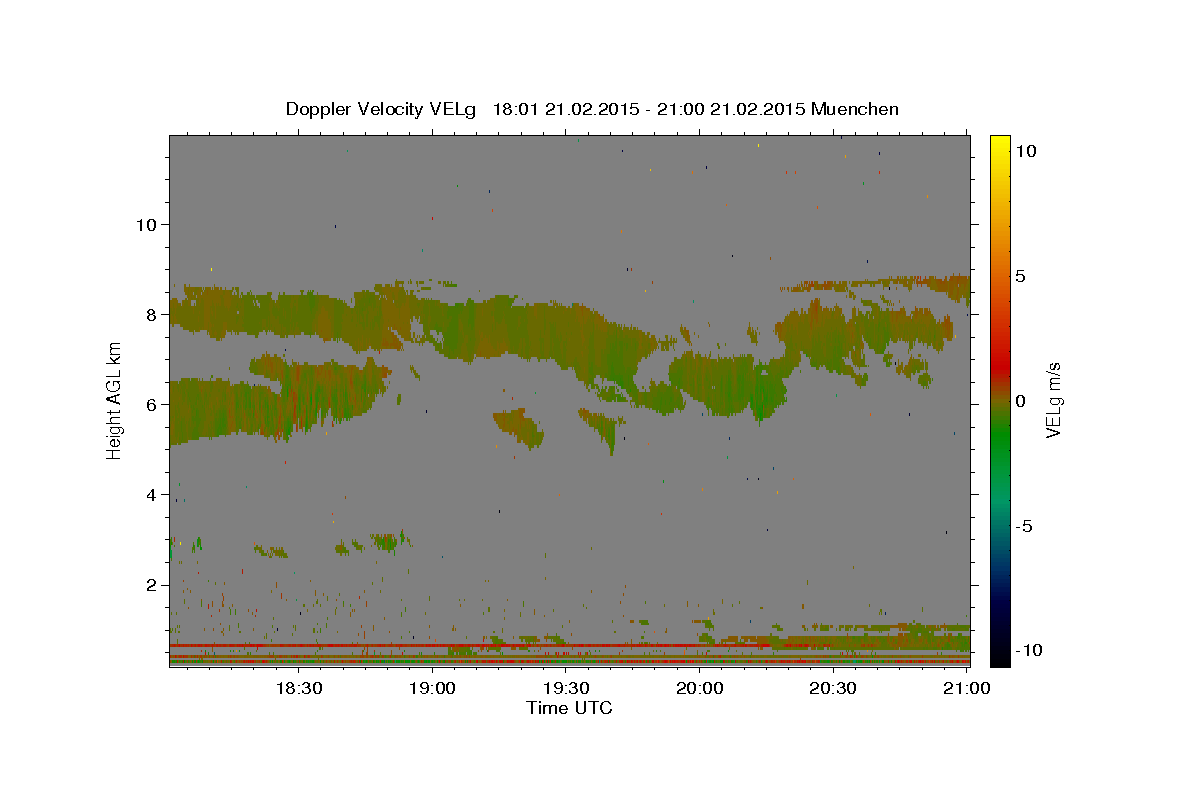
Task: Click the 'Muenchen' location in the title
Action: (855, 109)
